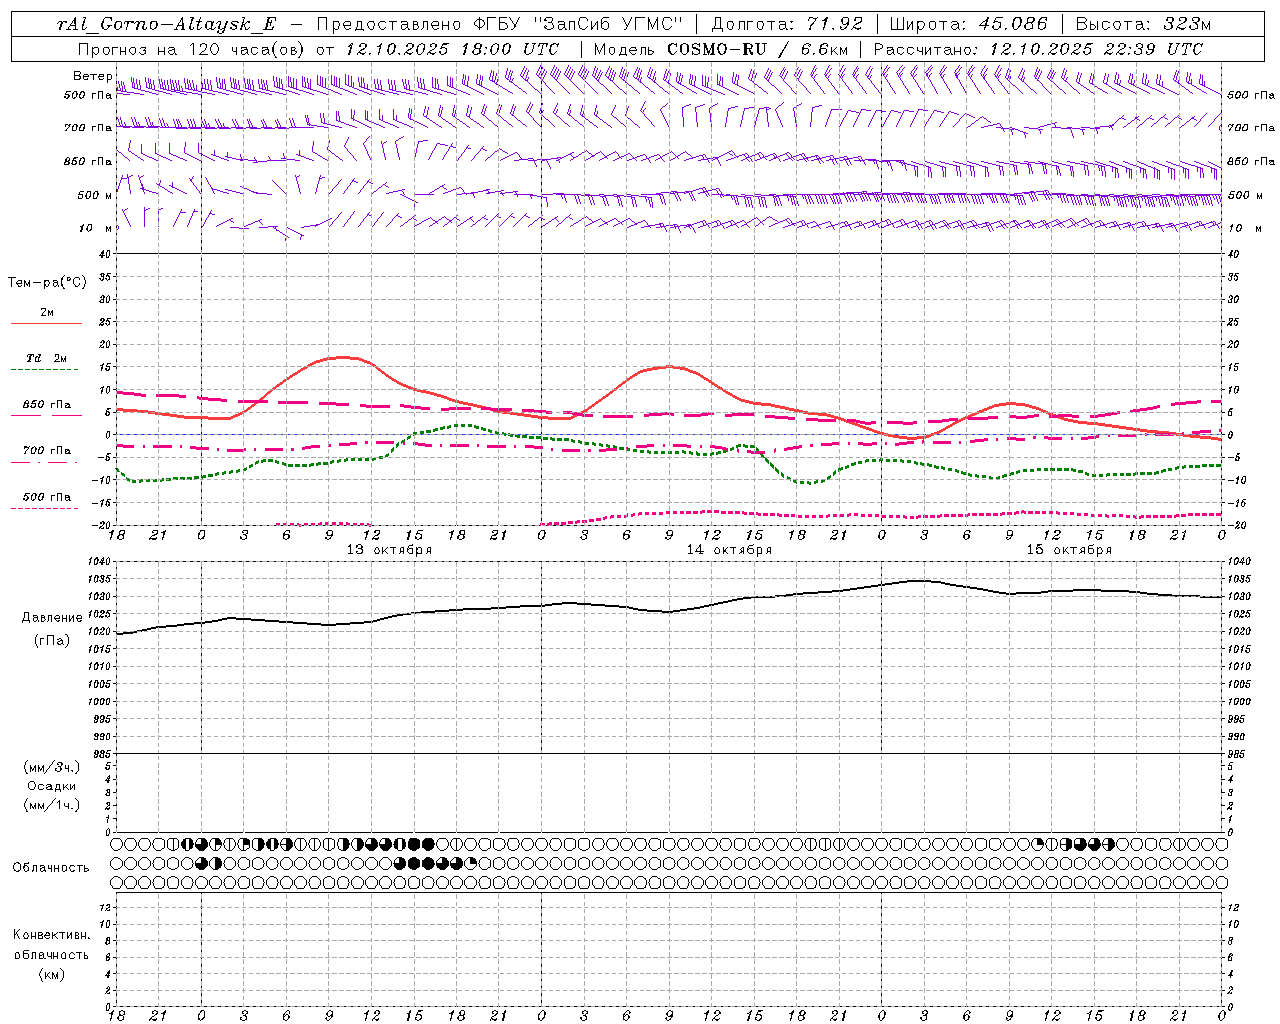
Task: Click the 500 м wind level label on left
Action: pos(95,195)
